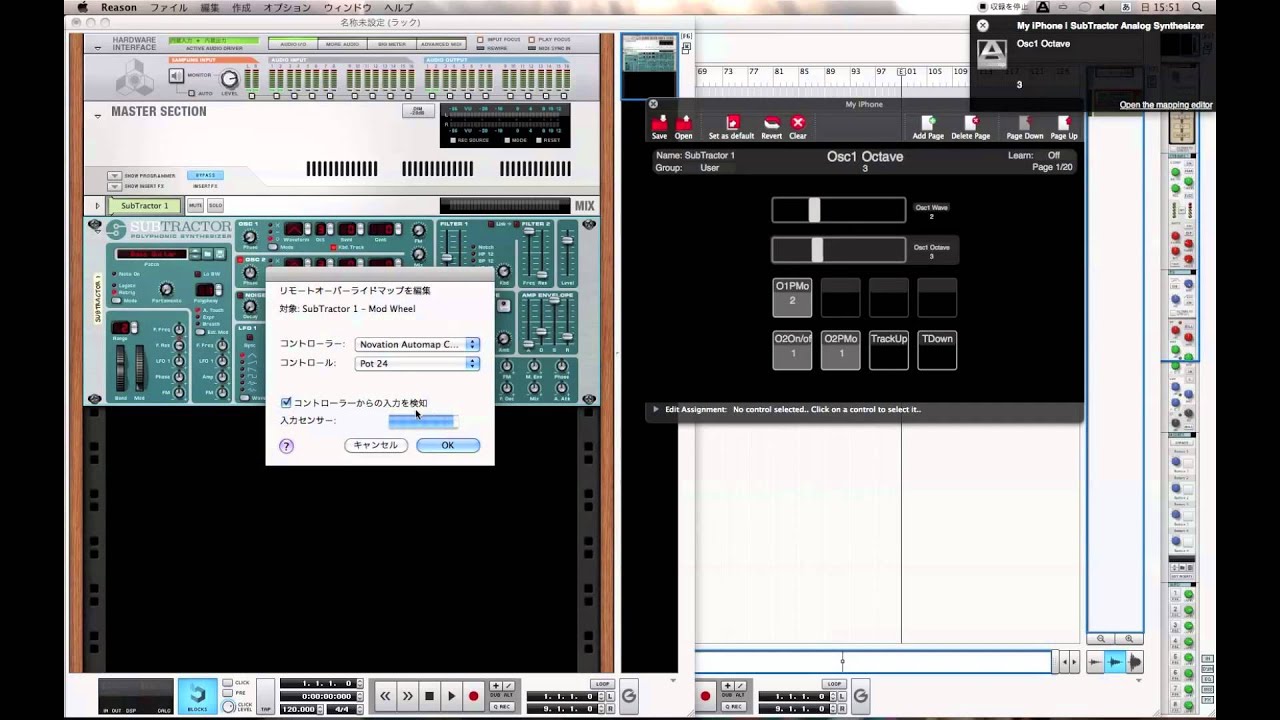Screen dimensions: 1280x720
Task: Toggle Mute on SubTractor 1 mix channel
Action: point(195,205)
